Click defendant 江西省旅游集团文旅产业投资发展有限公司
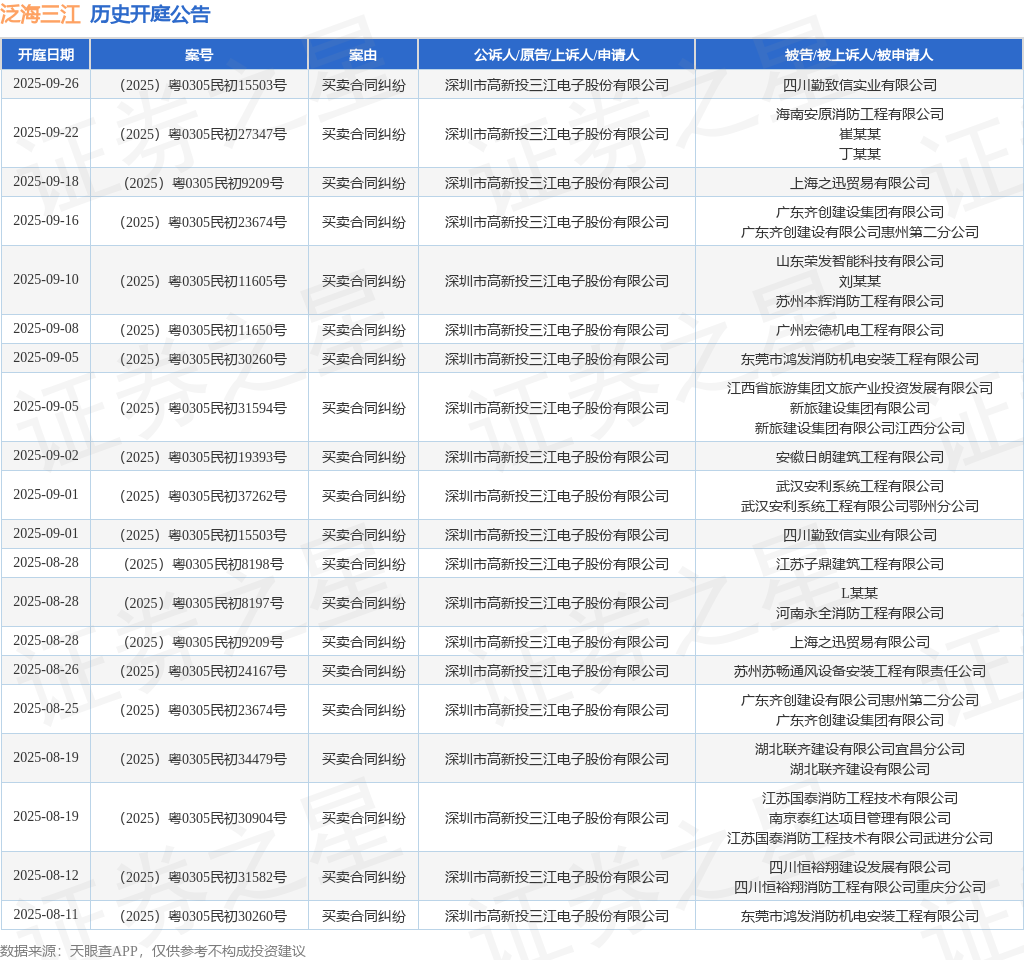Screen dimensions: 1024x960 (x=859, y=388)
